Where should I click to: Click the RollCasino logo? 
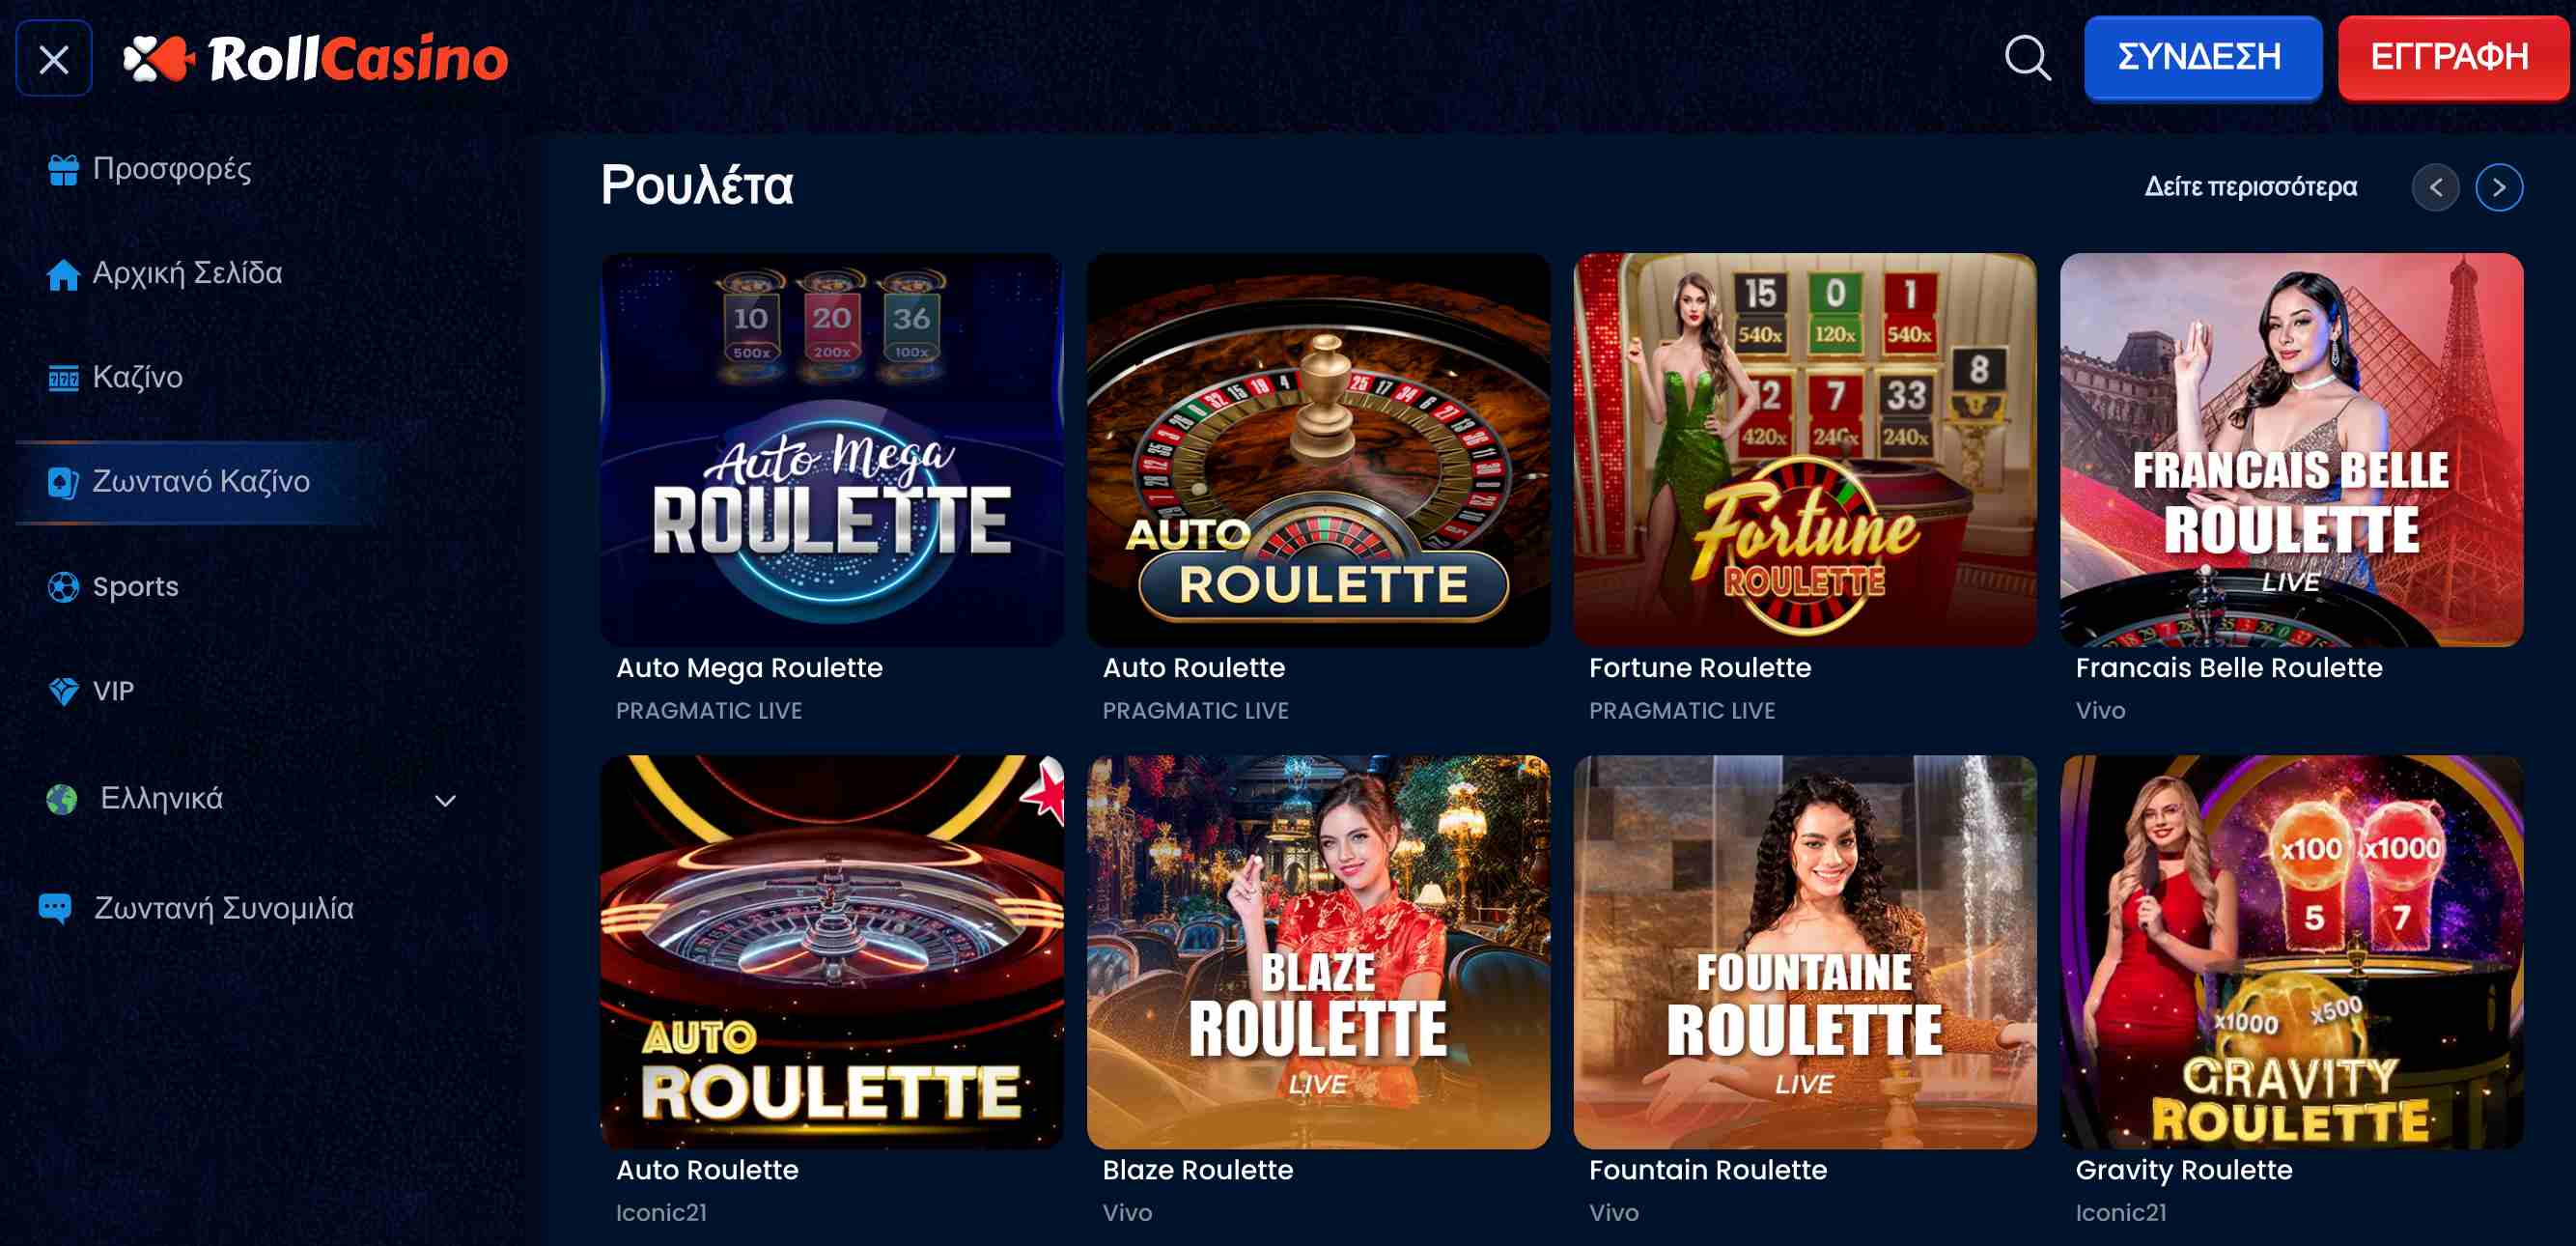point(315,59)
